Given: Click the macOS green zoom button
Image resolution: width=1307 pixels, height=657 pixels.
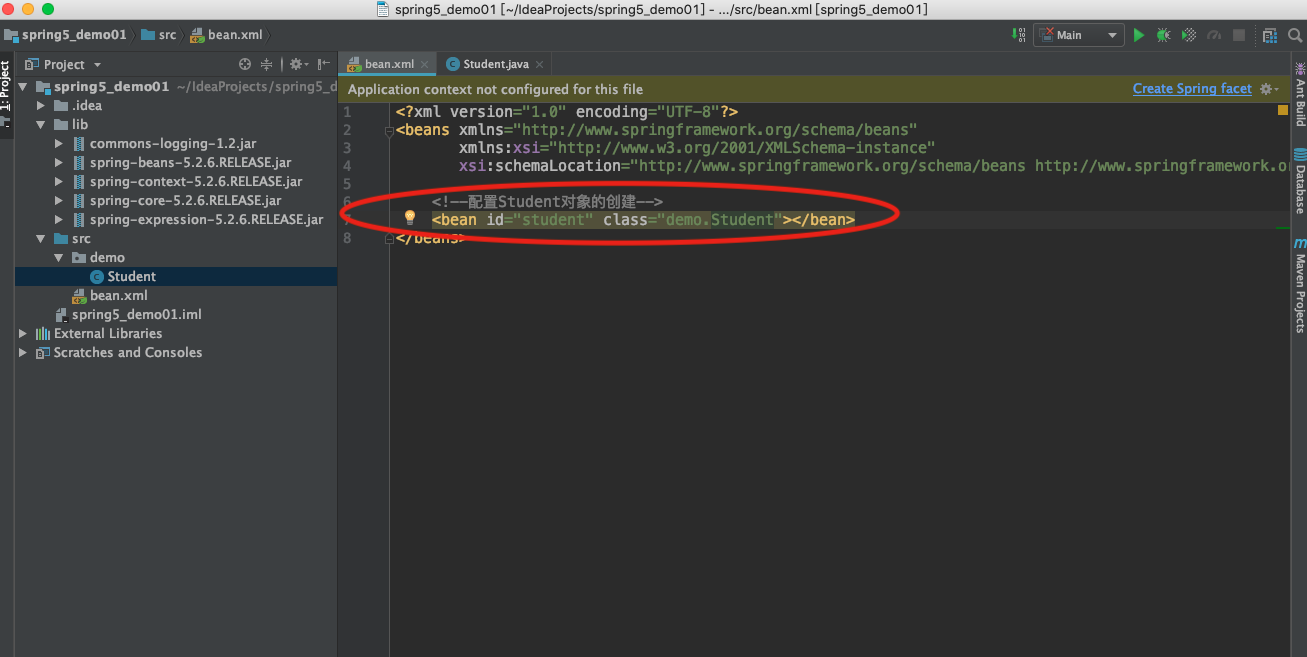Looking at the screenshot, I should pyautogui.click(x=47, y=9).
